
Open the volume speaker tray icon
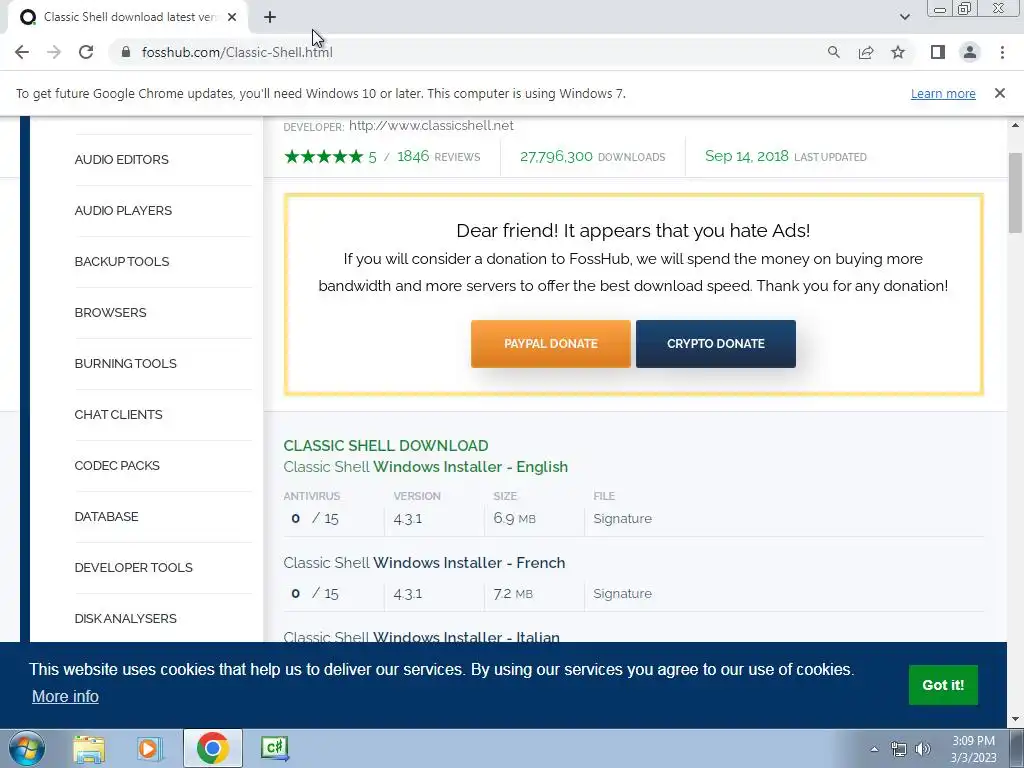coord(923,749)
